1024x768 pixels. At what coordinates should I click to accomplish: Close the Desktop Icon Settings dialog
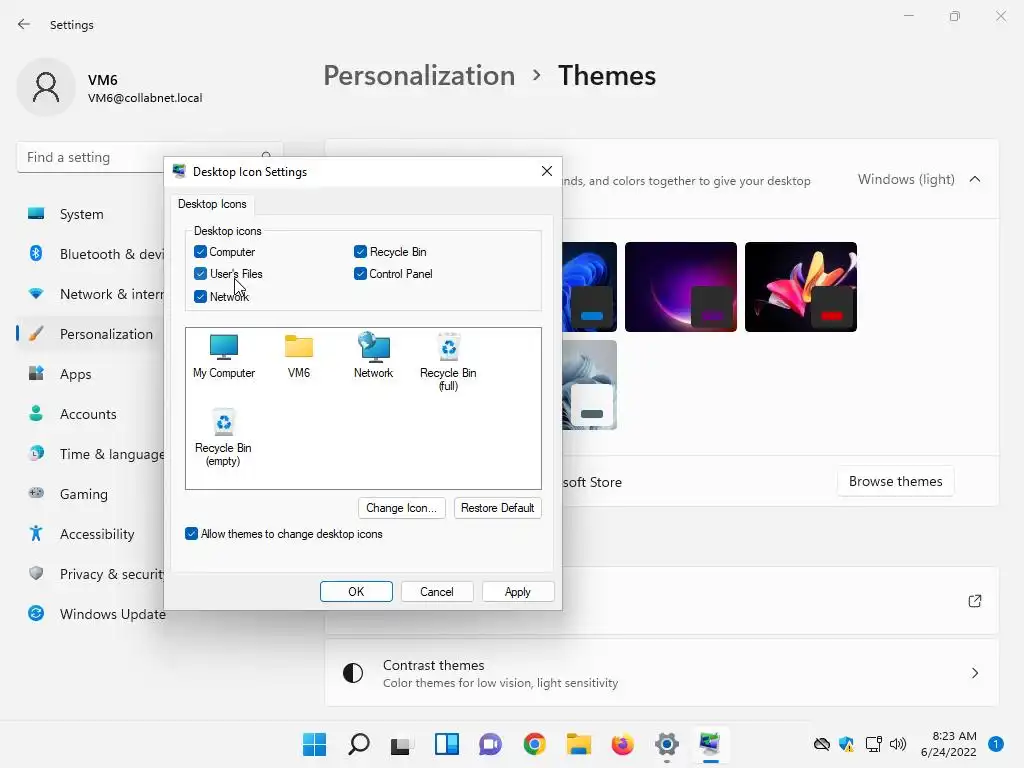pos(547,171)
